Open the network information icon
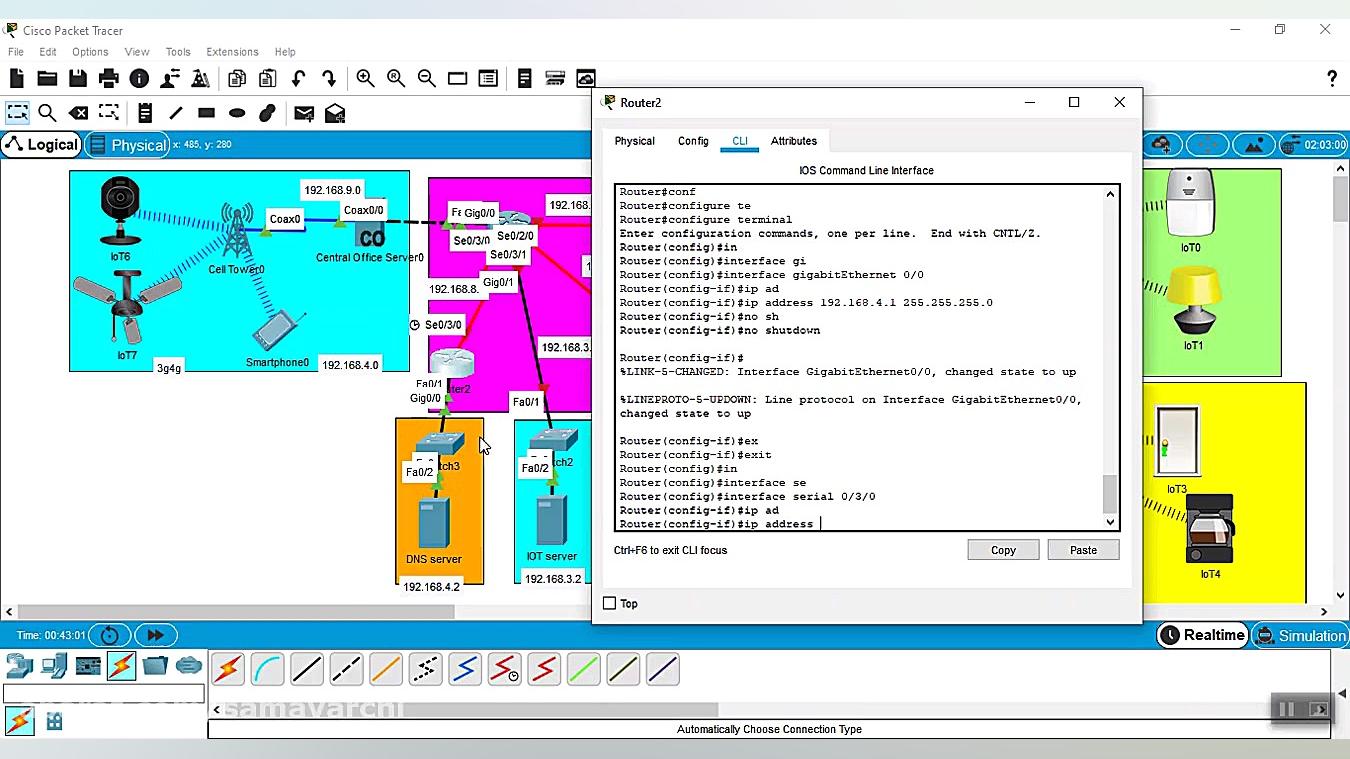Screen dimensions: 1350x759 (x=139, y=78)
